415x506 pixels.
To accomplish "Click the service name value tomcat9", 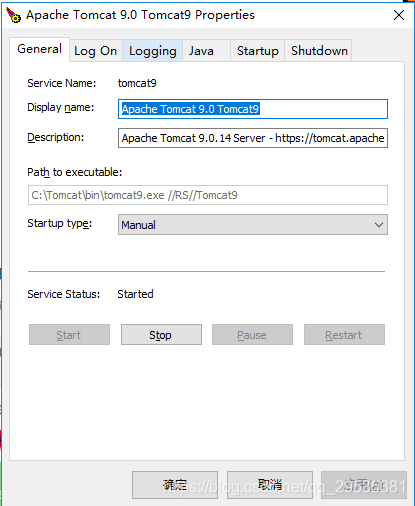I will (137, 83).
